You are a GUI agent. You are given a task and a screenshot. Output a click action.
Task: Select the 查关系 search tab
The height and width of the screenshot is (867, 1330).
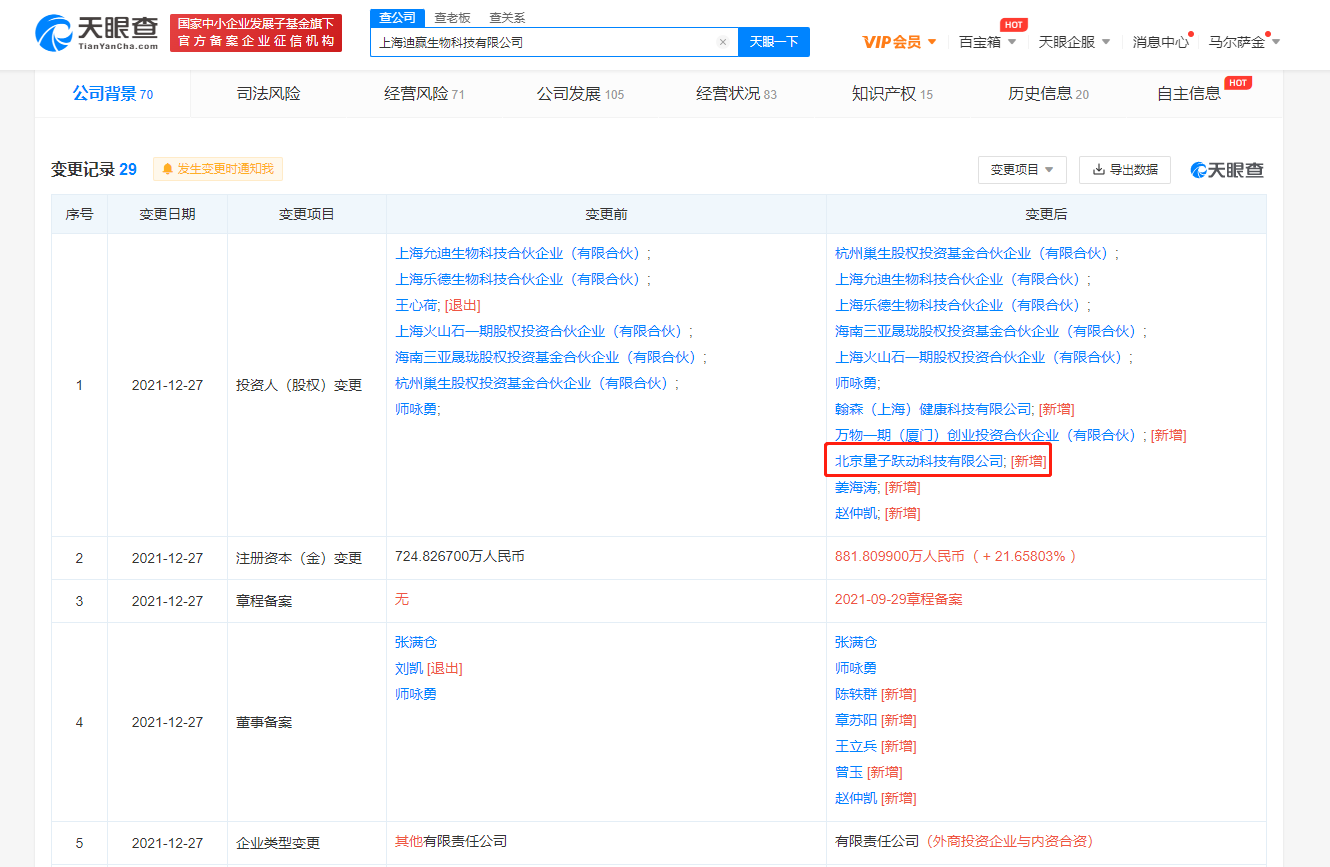click(x=507, y=18)
